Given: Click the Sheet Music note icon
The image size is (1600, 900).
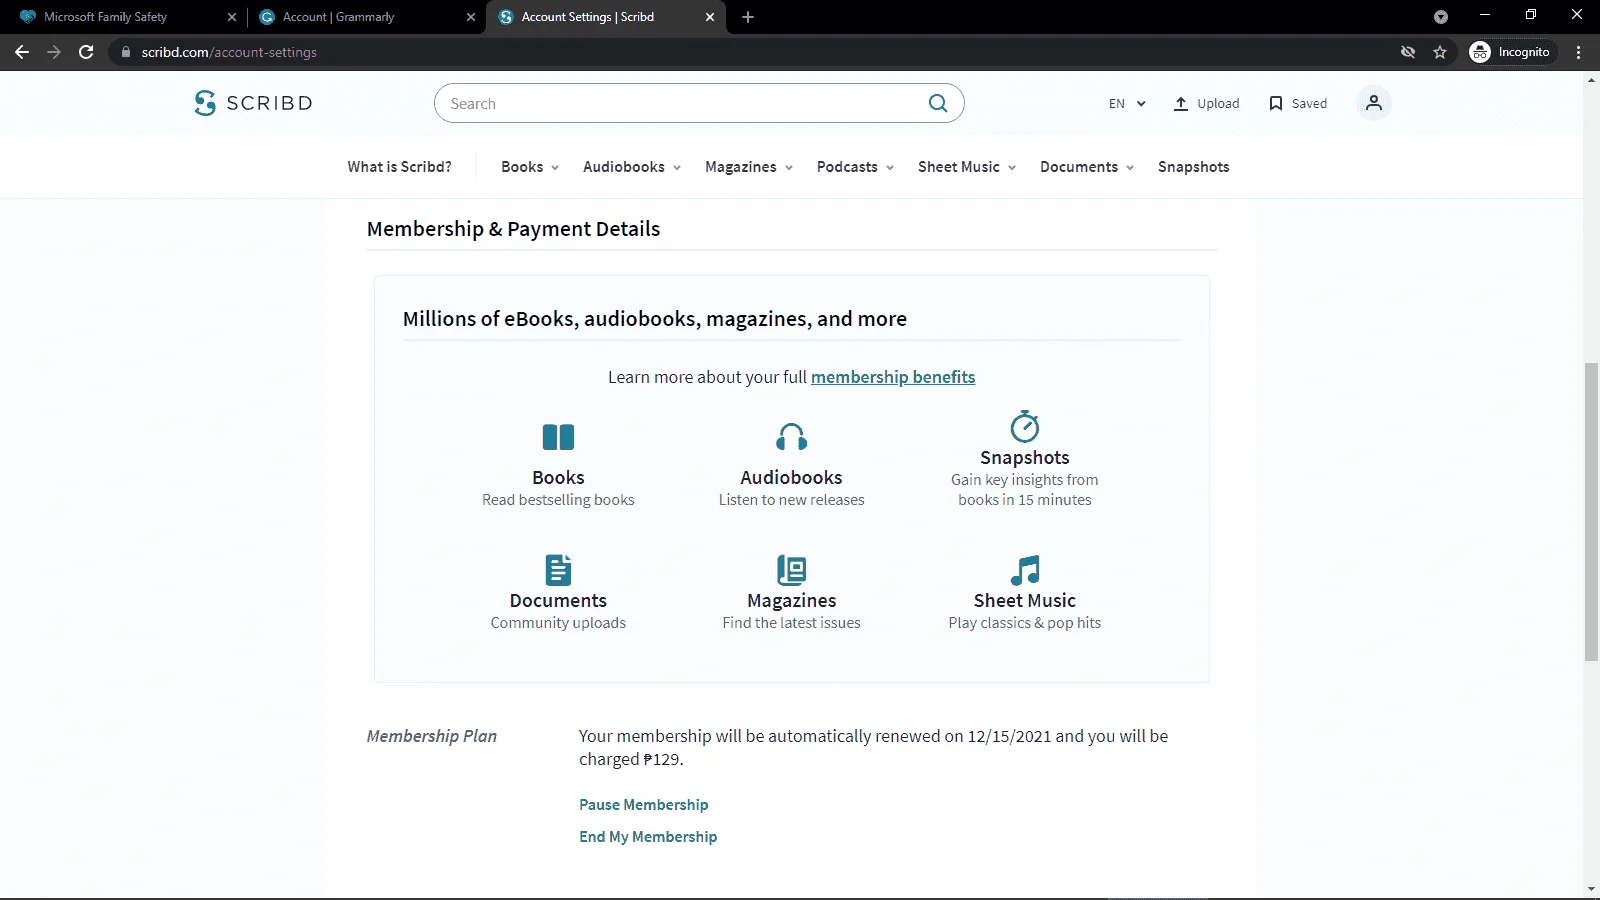Looking at the screenshot, I should 1025,570.
